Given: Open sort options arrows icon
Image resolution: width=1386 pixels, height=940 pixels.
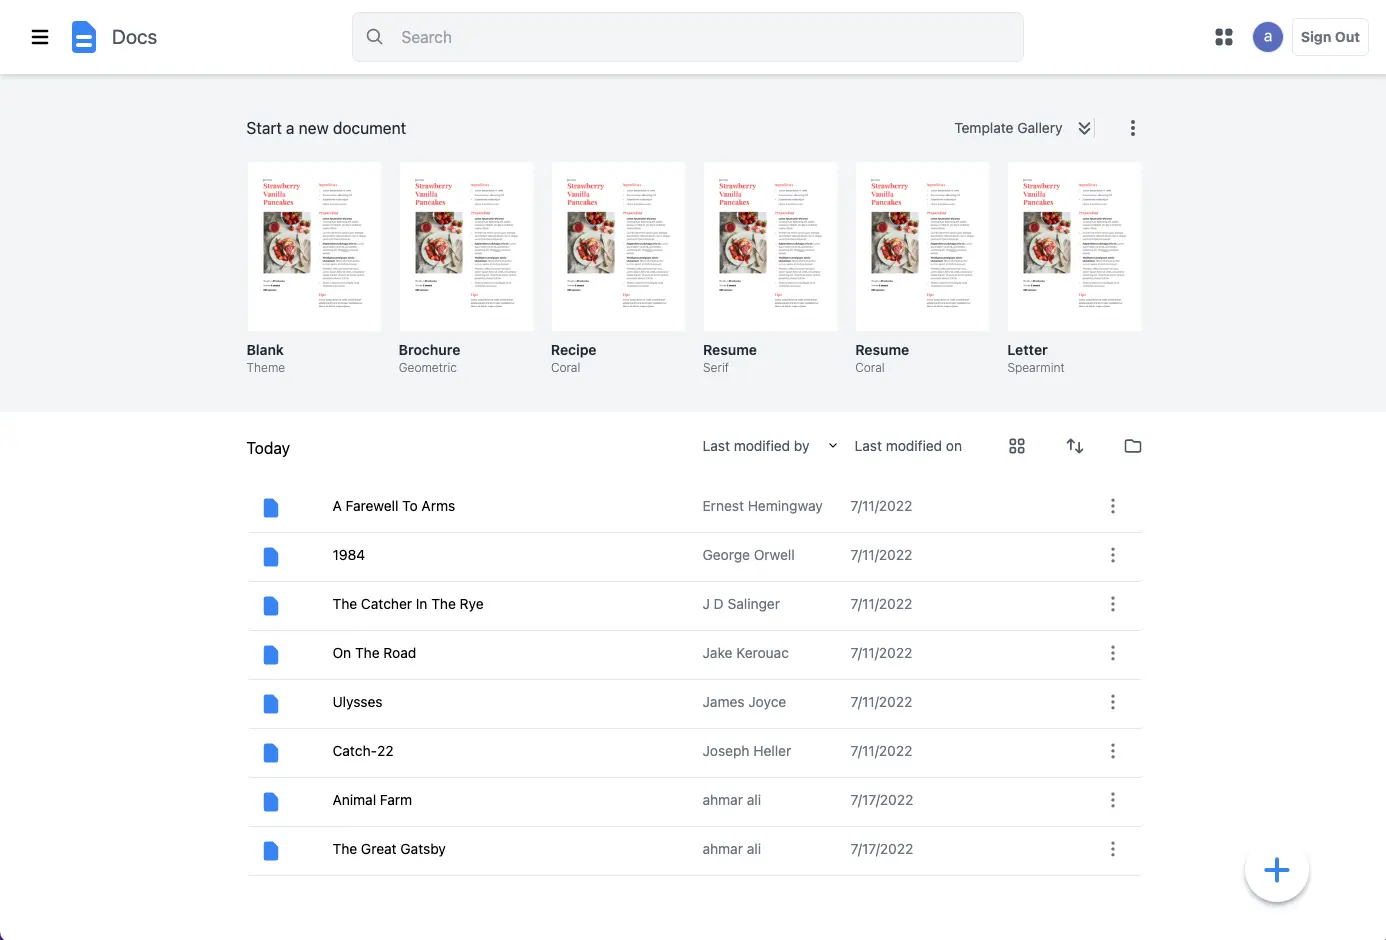Looking at the screenshot, I should point(1075,446).
